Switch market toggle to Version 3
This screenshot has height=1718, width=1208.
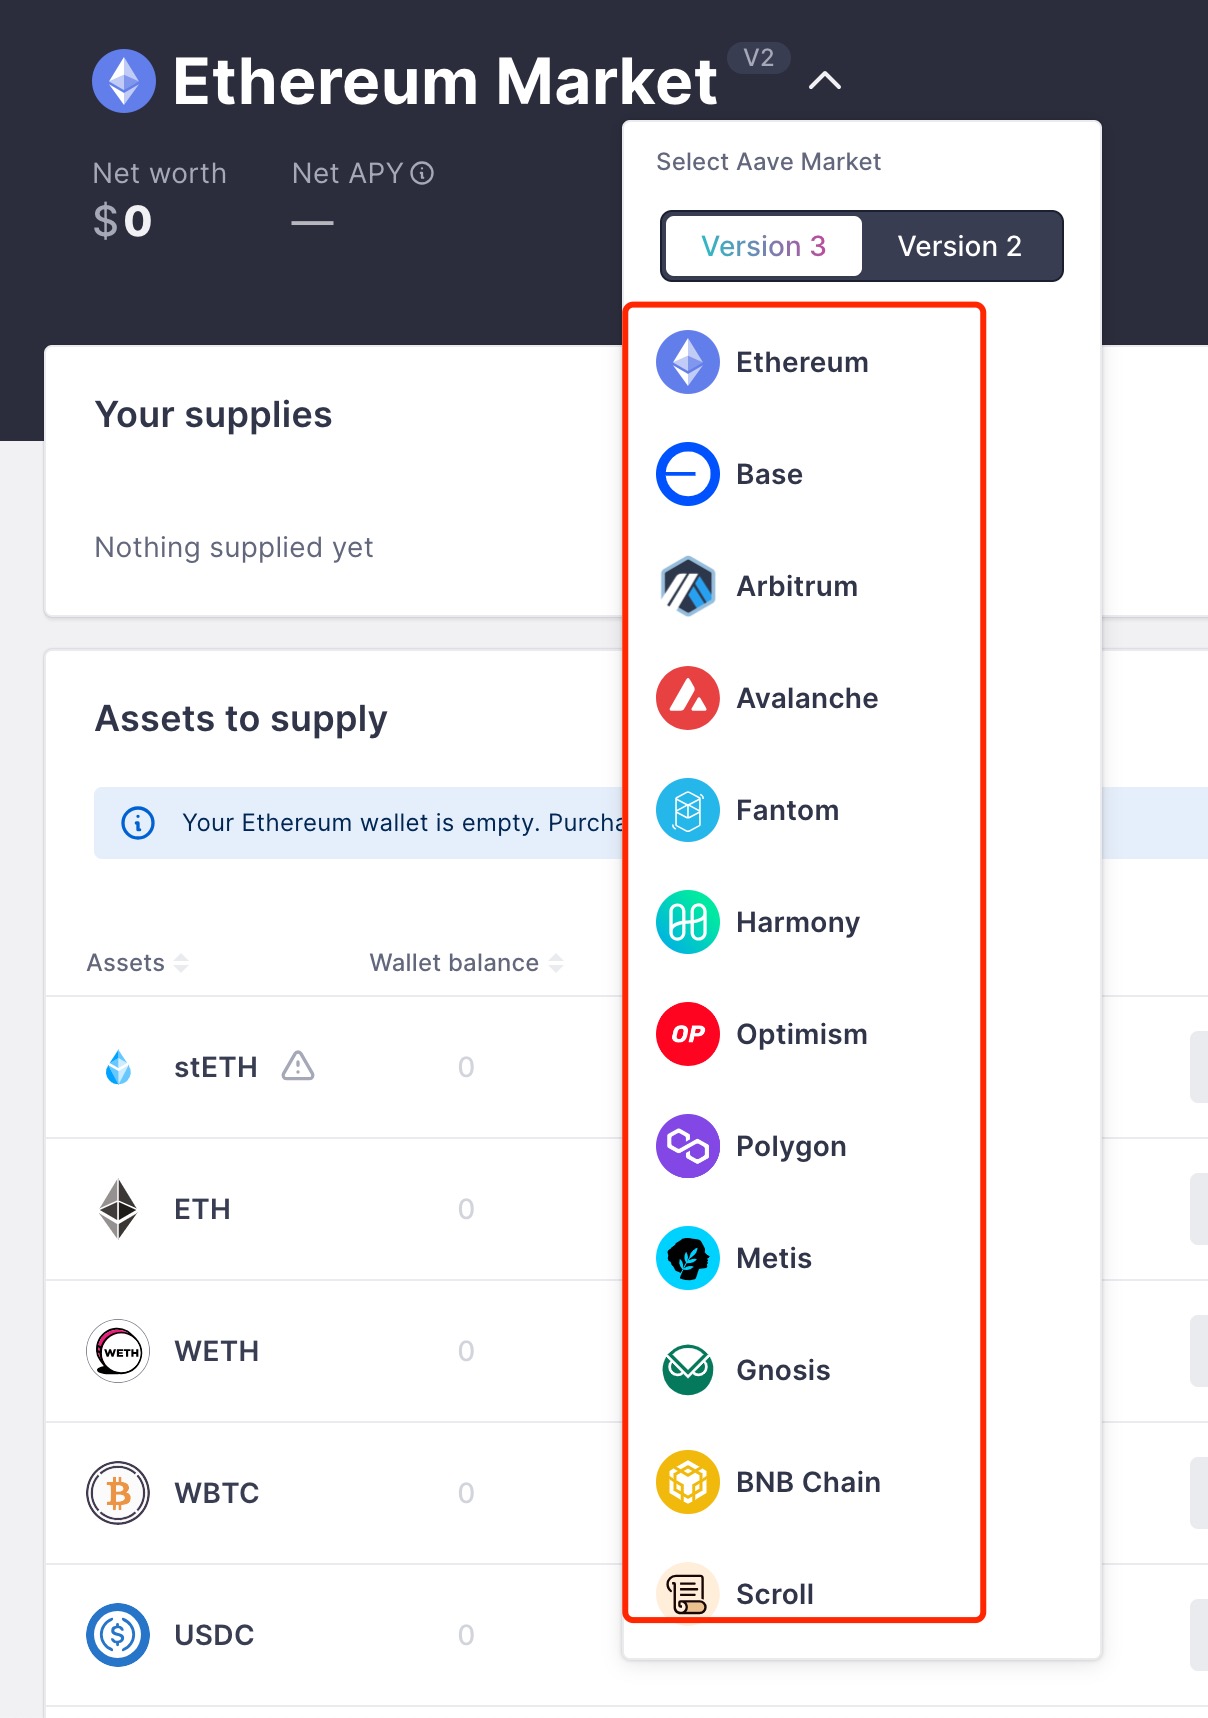click(x=763, y=246)
